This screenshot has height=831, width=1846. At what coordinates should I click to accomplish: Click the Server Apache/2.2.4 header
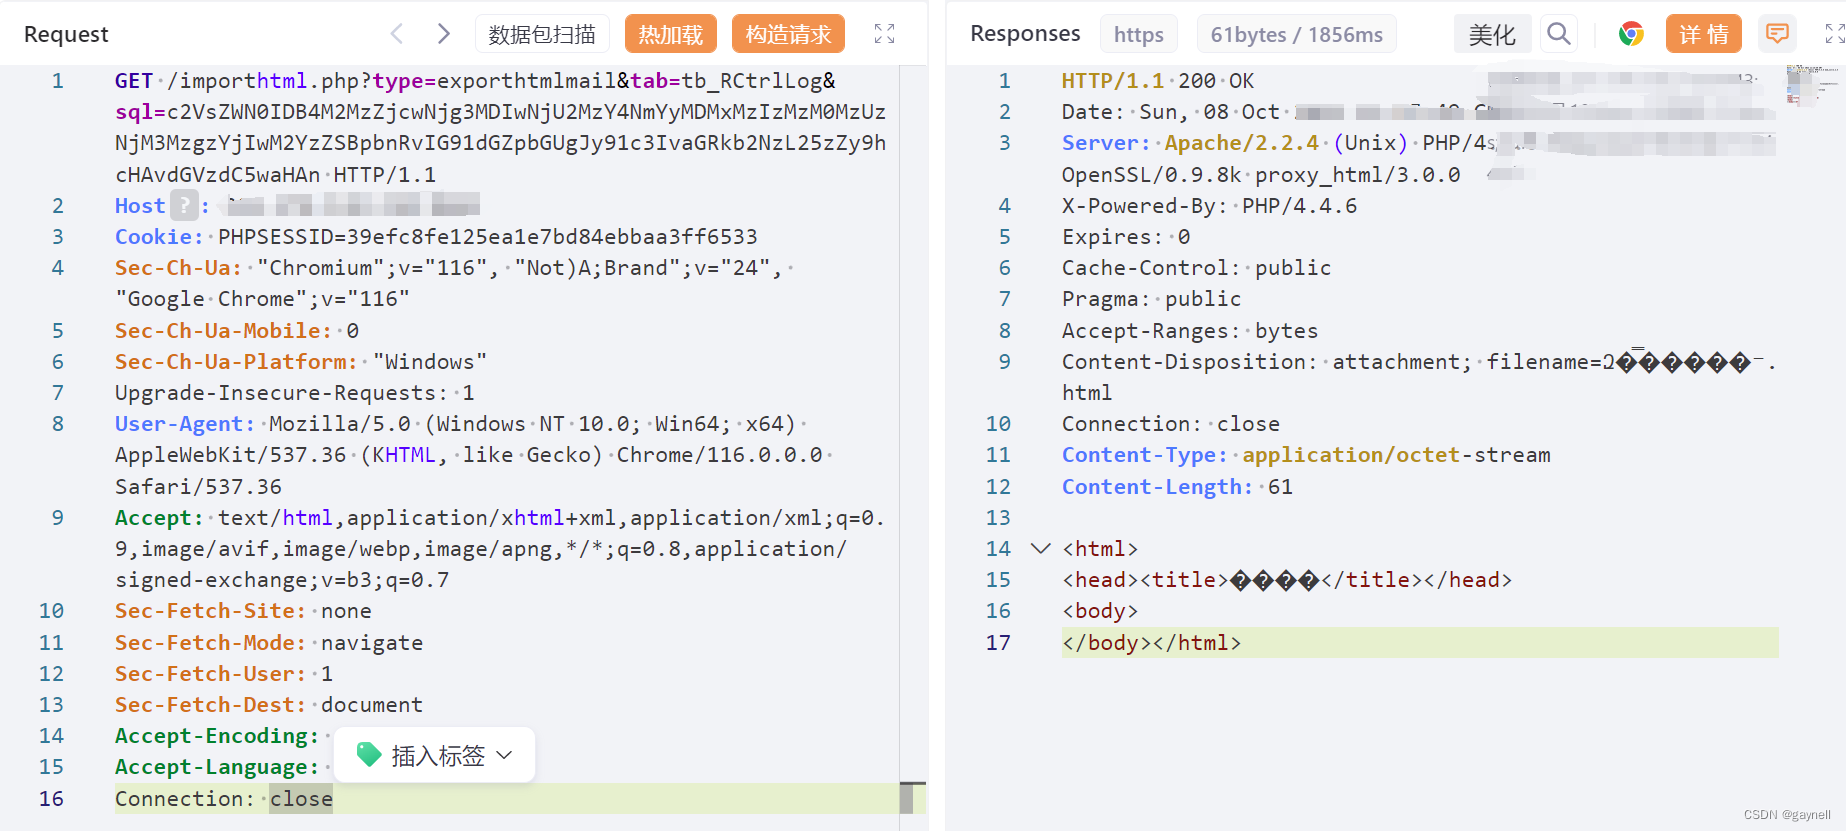click(1190, 142)
